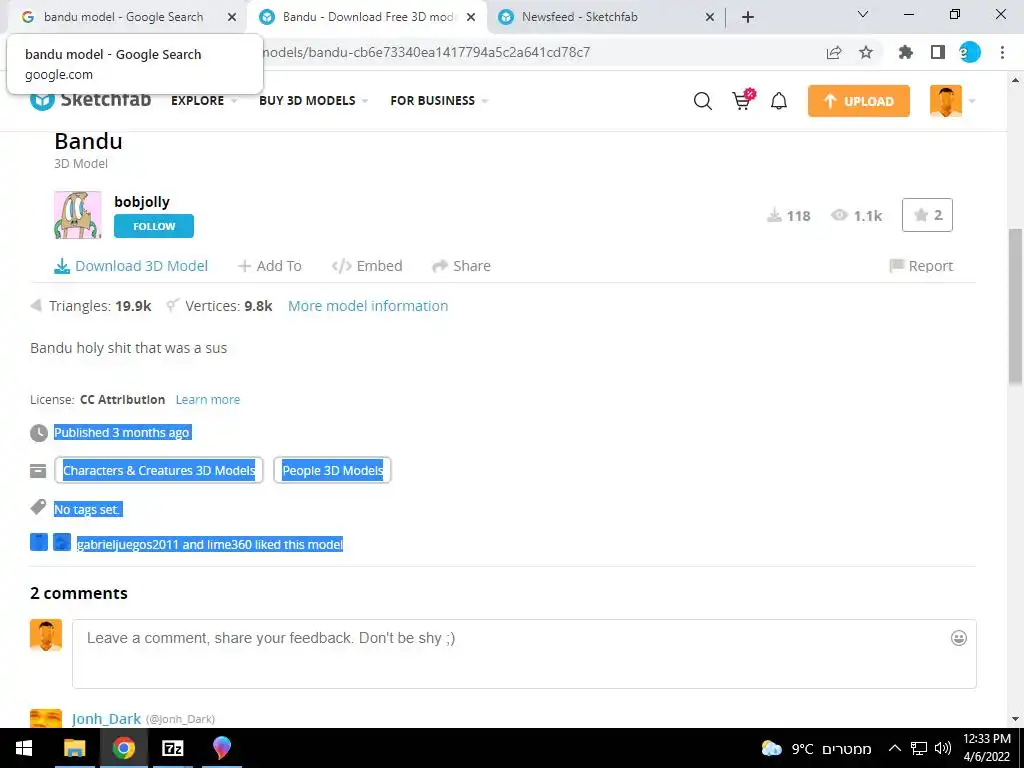
Task: Focus the Leave a comment text box
Action: pos(524,654)
